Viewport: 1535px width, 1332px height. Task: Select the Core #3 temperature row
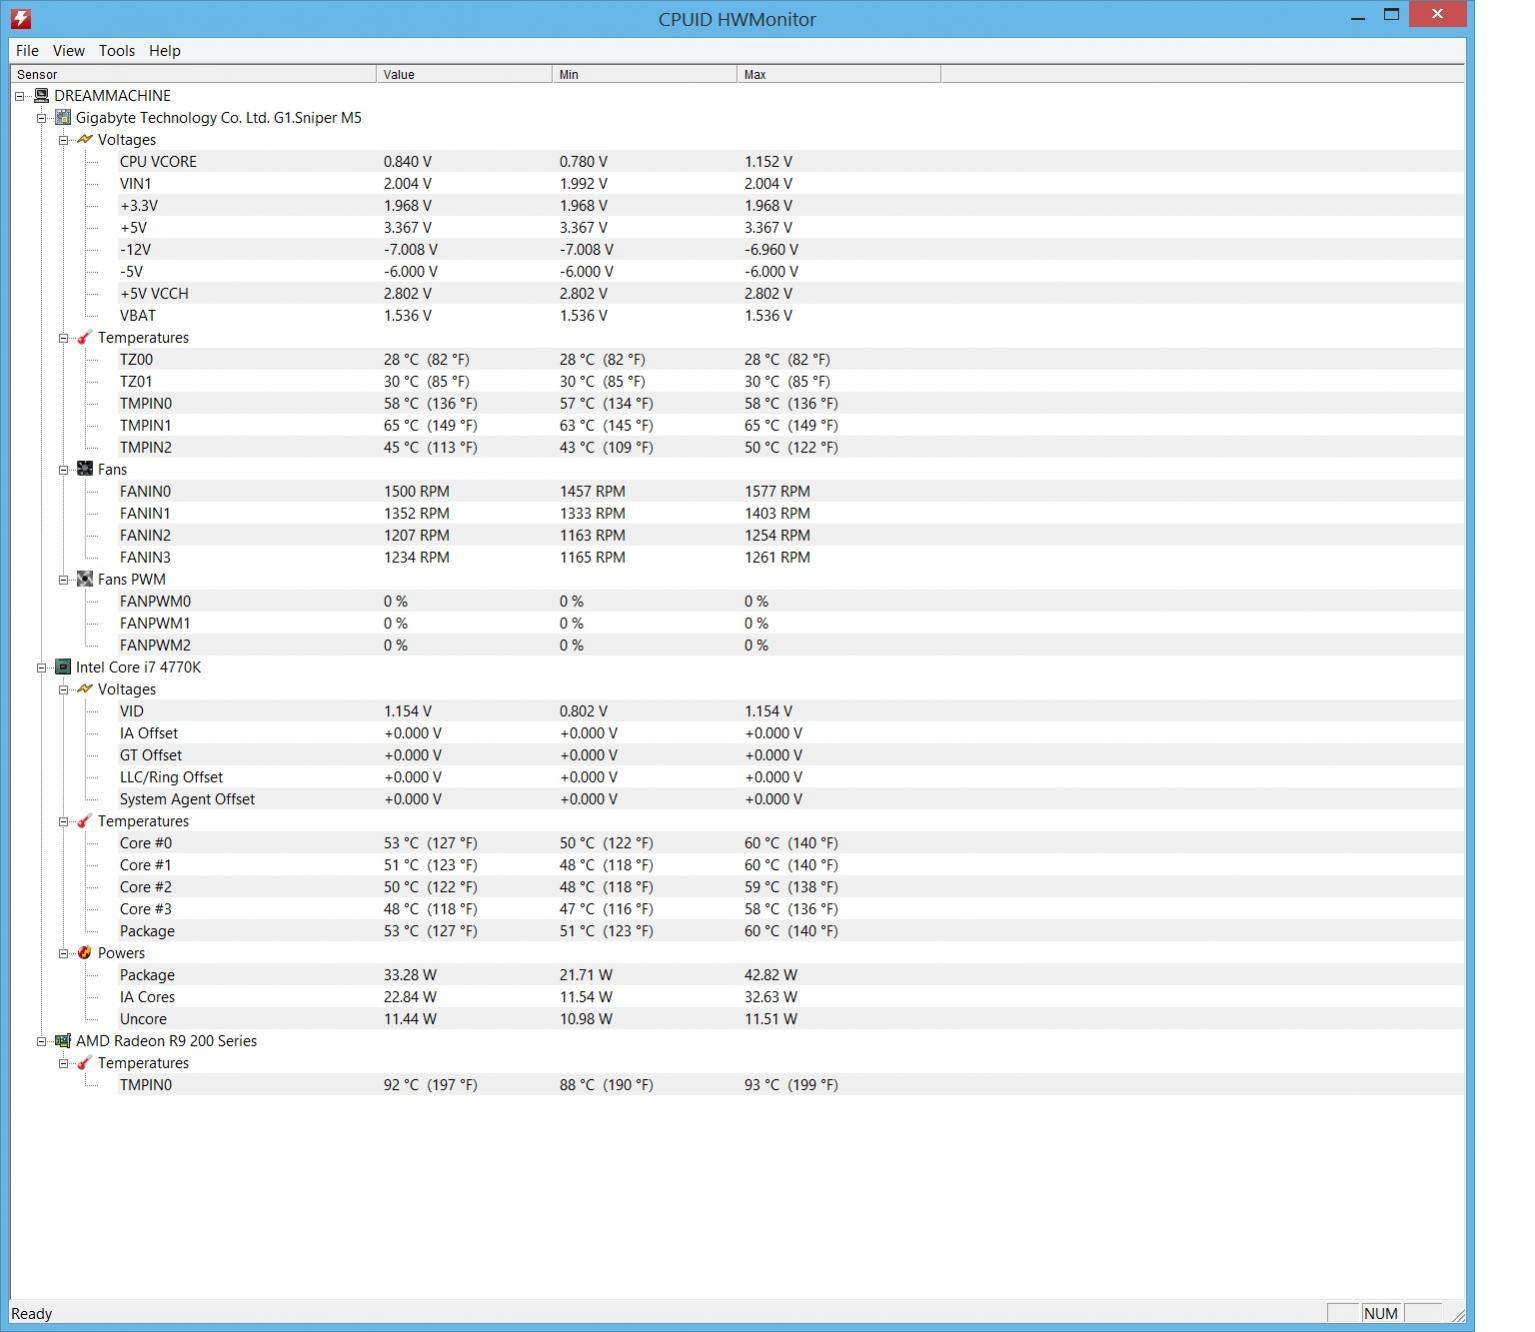tap(790, 909)
